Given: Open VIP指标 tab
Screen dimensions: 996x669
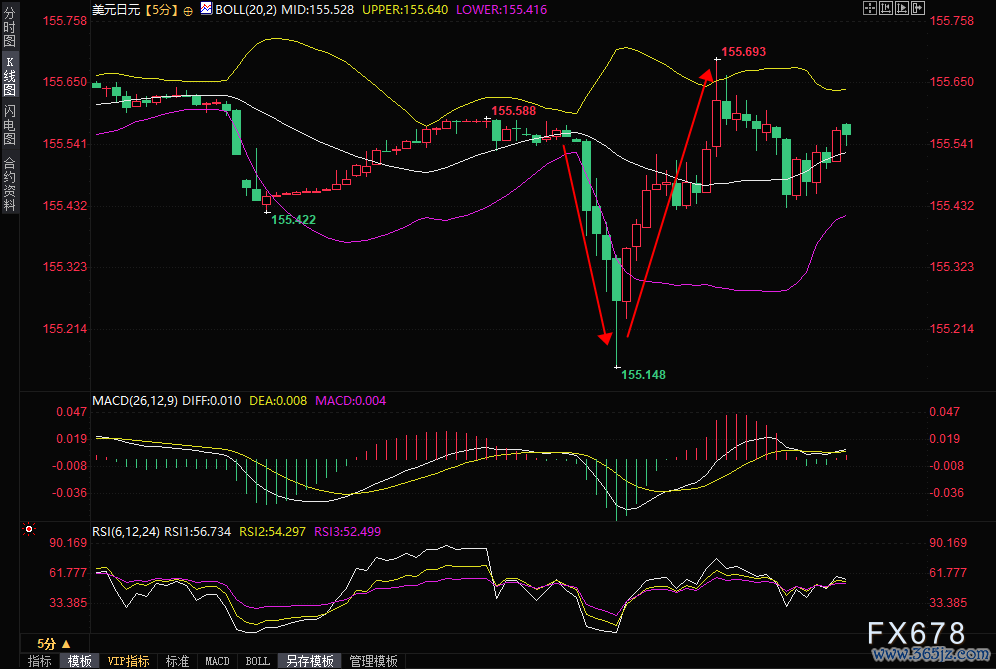Looking at the screenshot, I should click(x=128, y=661).
